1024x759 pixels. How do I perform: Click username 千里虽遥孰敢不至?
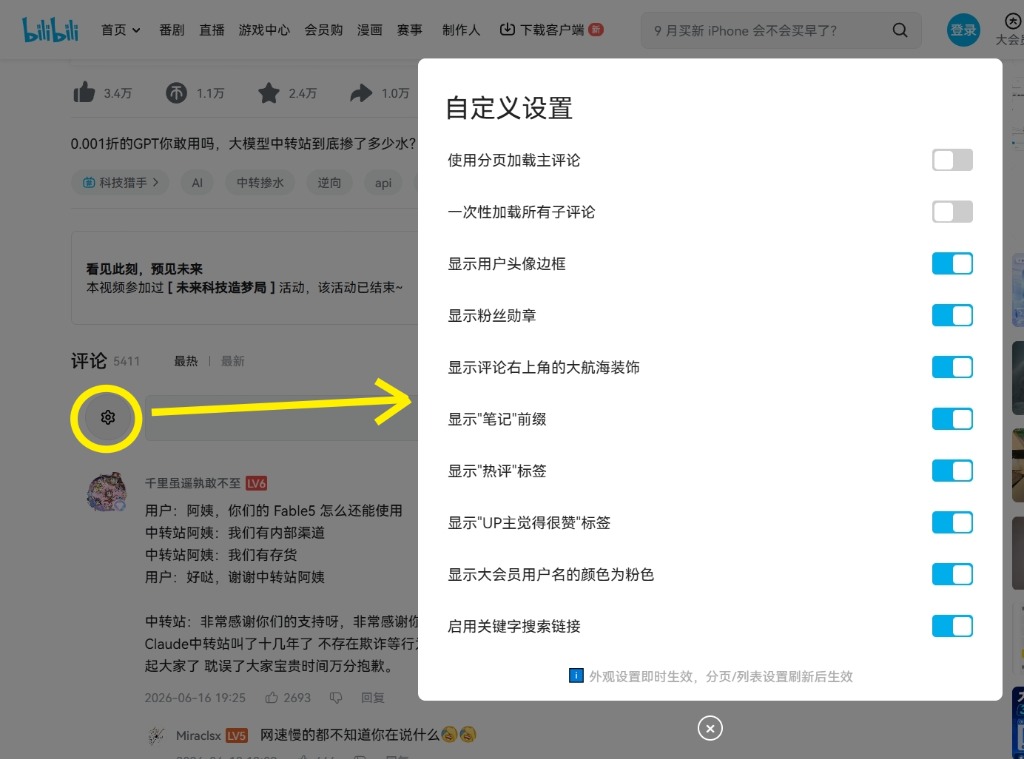coord(193,483)
